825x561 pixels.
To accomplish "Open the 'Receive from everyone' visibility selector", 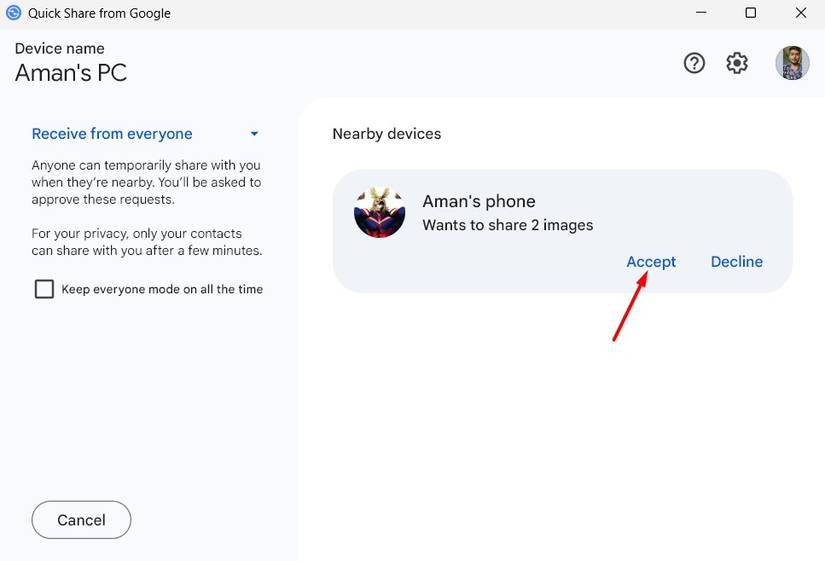I will [x=112, y=134].
